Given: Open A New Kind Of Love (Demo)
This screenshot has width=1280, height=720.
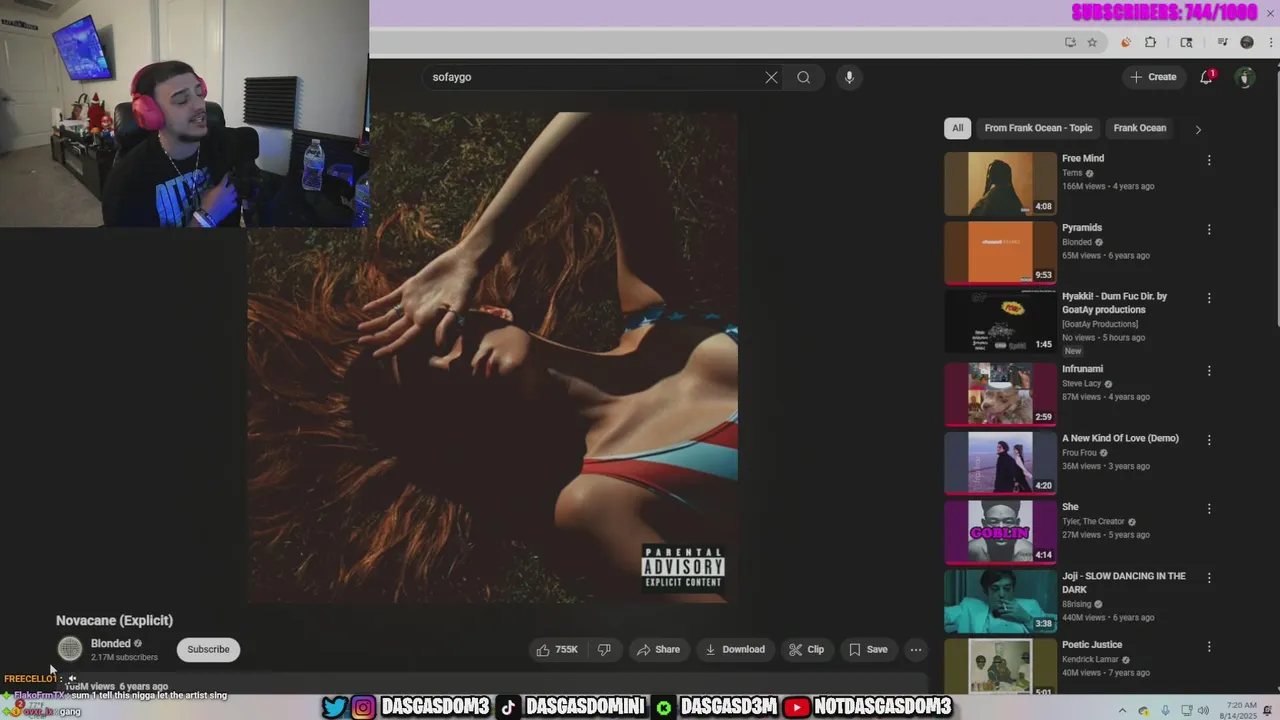Looking at the screenshot, I should coord(1120,438).
